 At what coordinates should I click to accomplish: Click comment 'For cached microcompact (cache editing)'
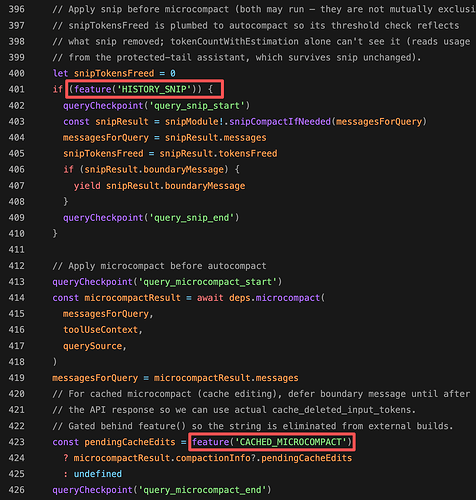(261, 394)
